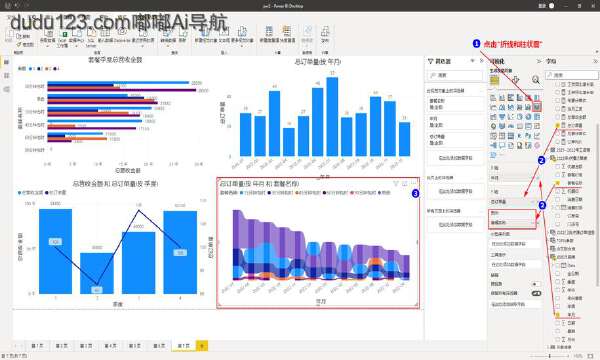Collapse the Fields pane with double chevron
600x360 pixels.
595,61
